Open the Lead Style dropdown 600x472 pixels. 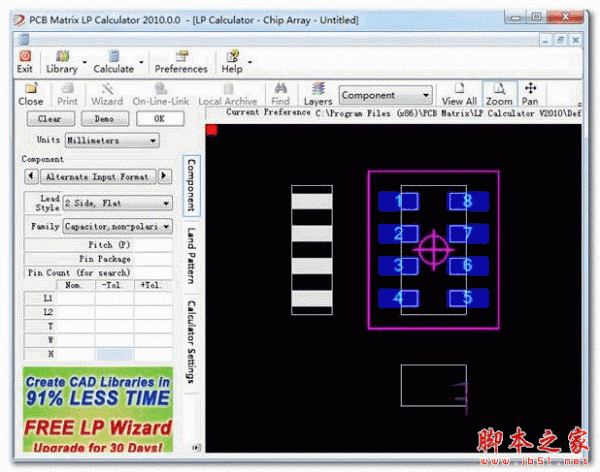coord(117,203)
